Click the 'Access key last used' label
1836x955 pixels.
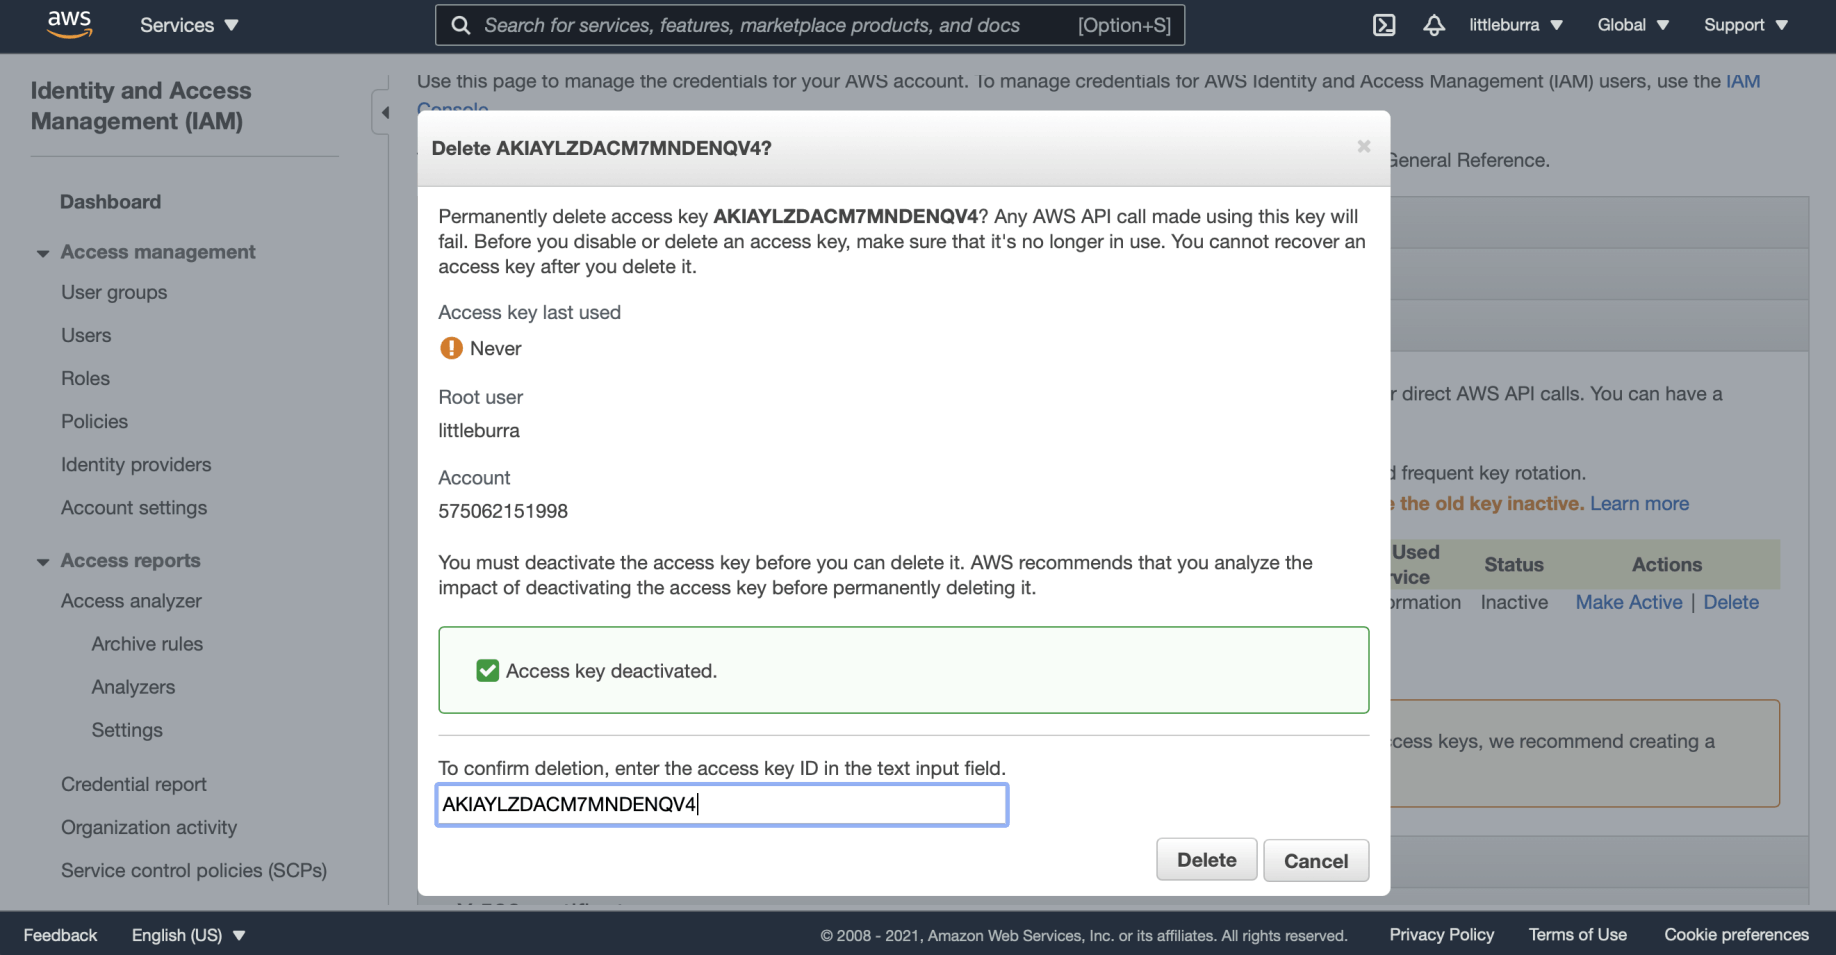(529, 312)
